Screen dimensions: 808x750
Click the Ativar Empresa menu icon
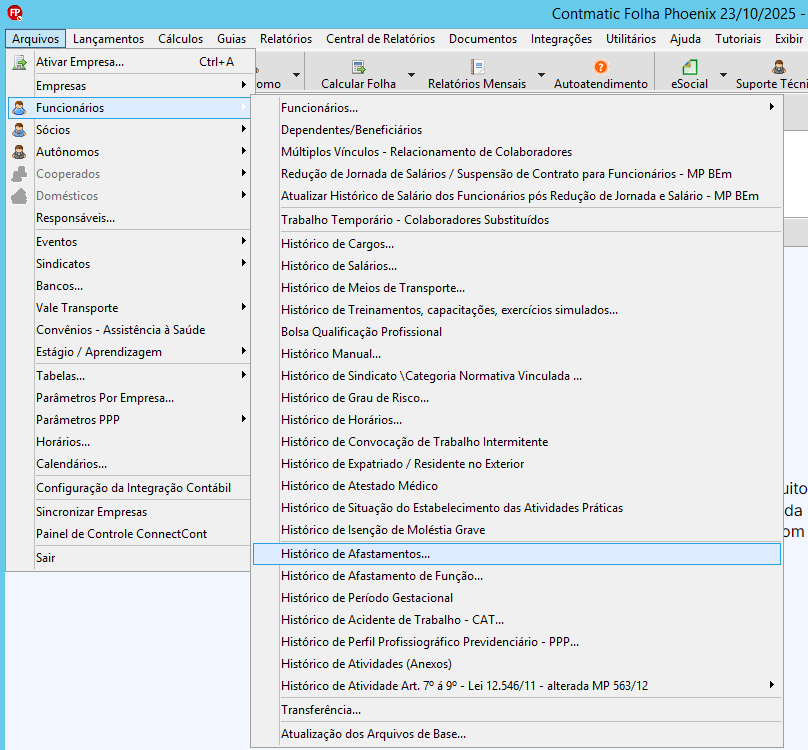(x=19, y=62)
